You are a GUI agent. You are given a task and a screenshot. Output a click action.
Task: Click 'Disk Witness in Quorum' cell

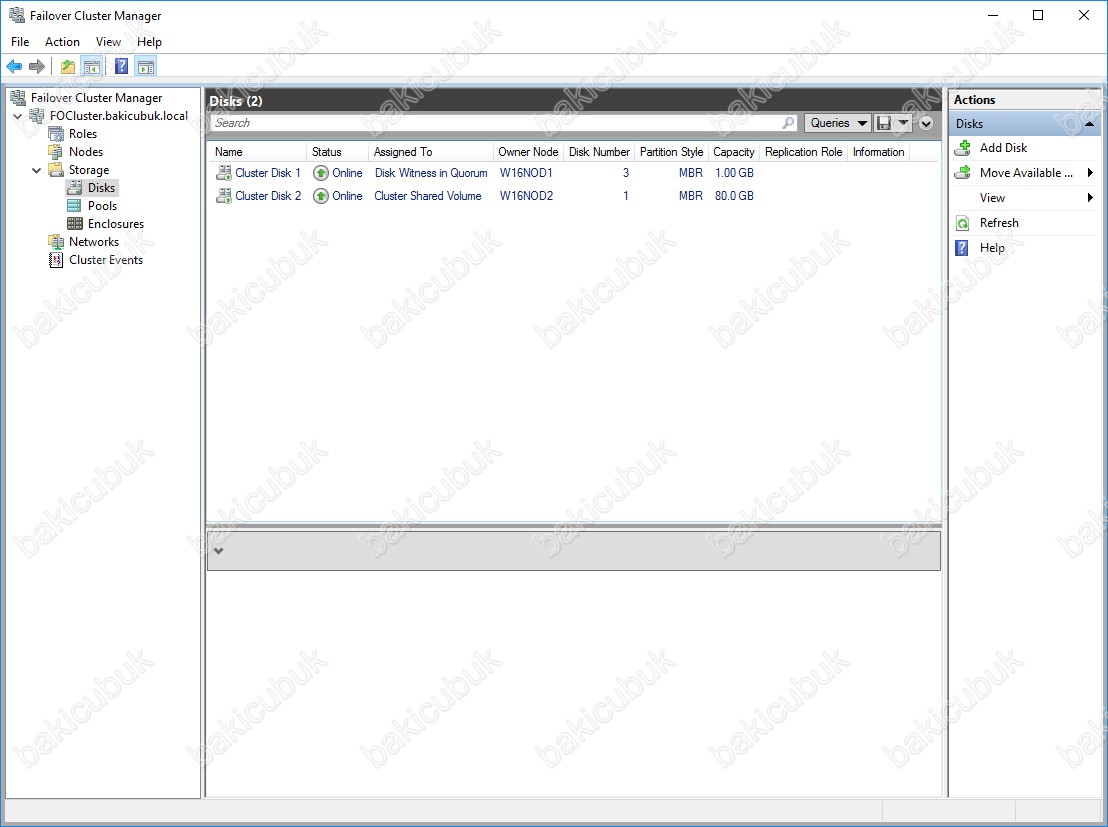431,172
